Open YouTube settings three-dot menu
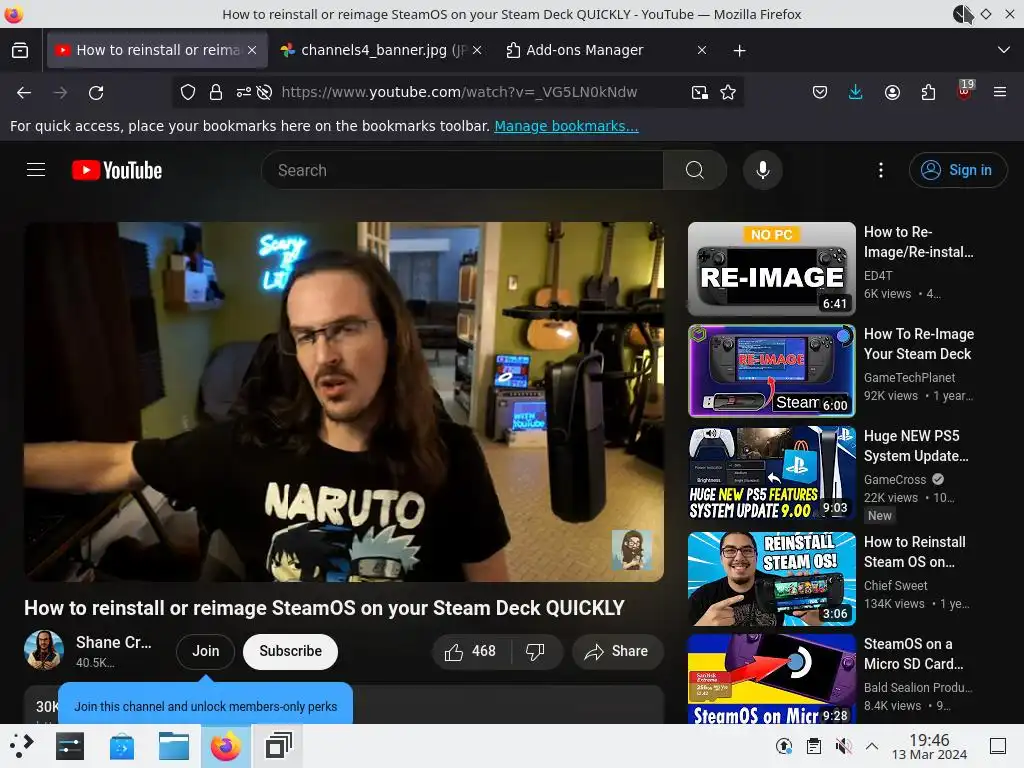Viewport: 1024px width, 768px height. point(881,170)
